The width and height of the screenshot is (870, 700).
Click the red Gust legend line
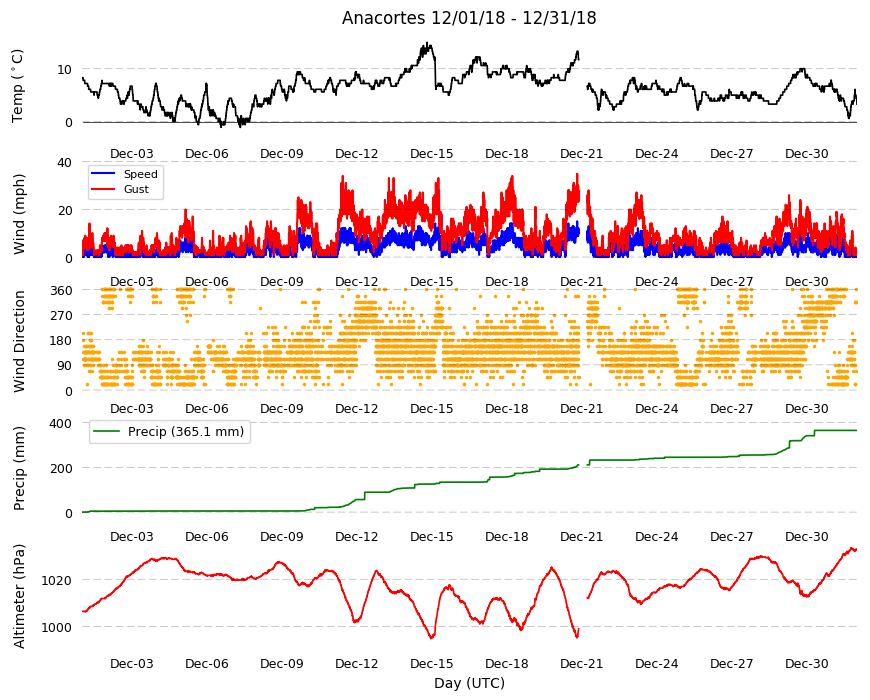103,189
